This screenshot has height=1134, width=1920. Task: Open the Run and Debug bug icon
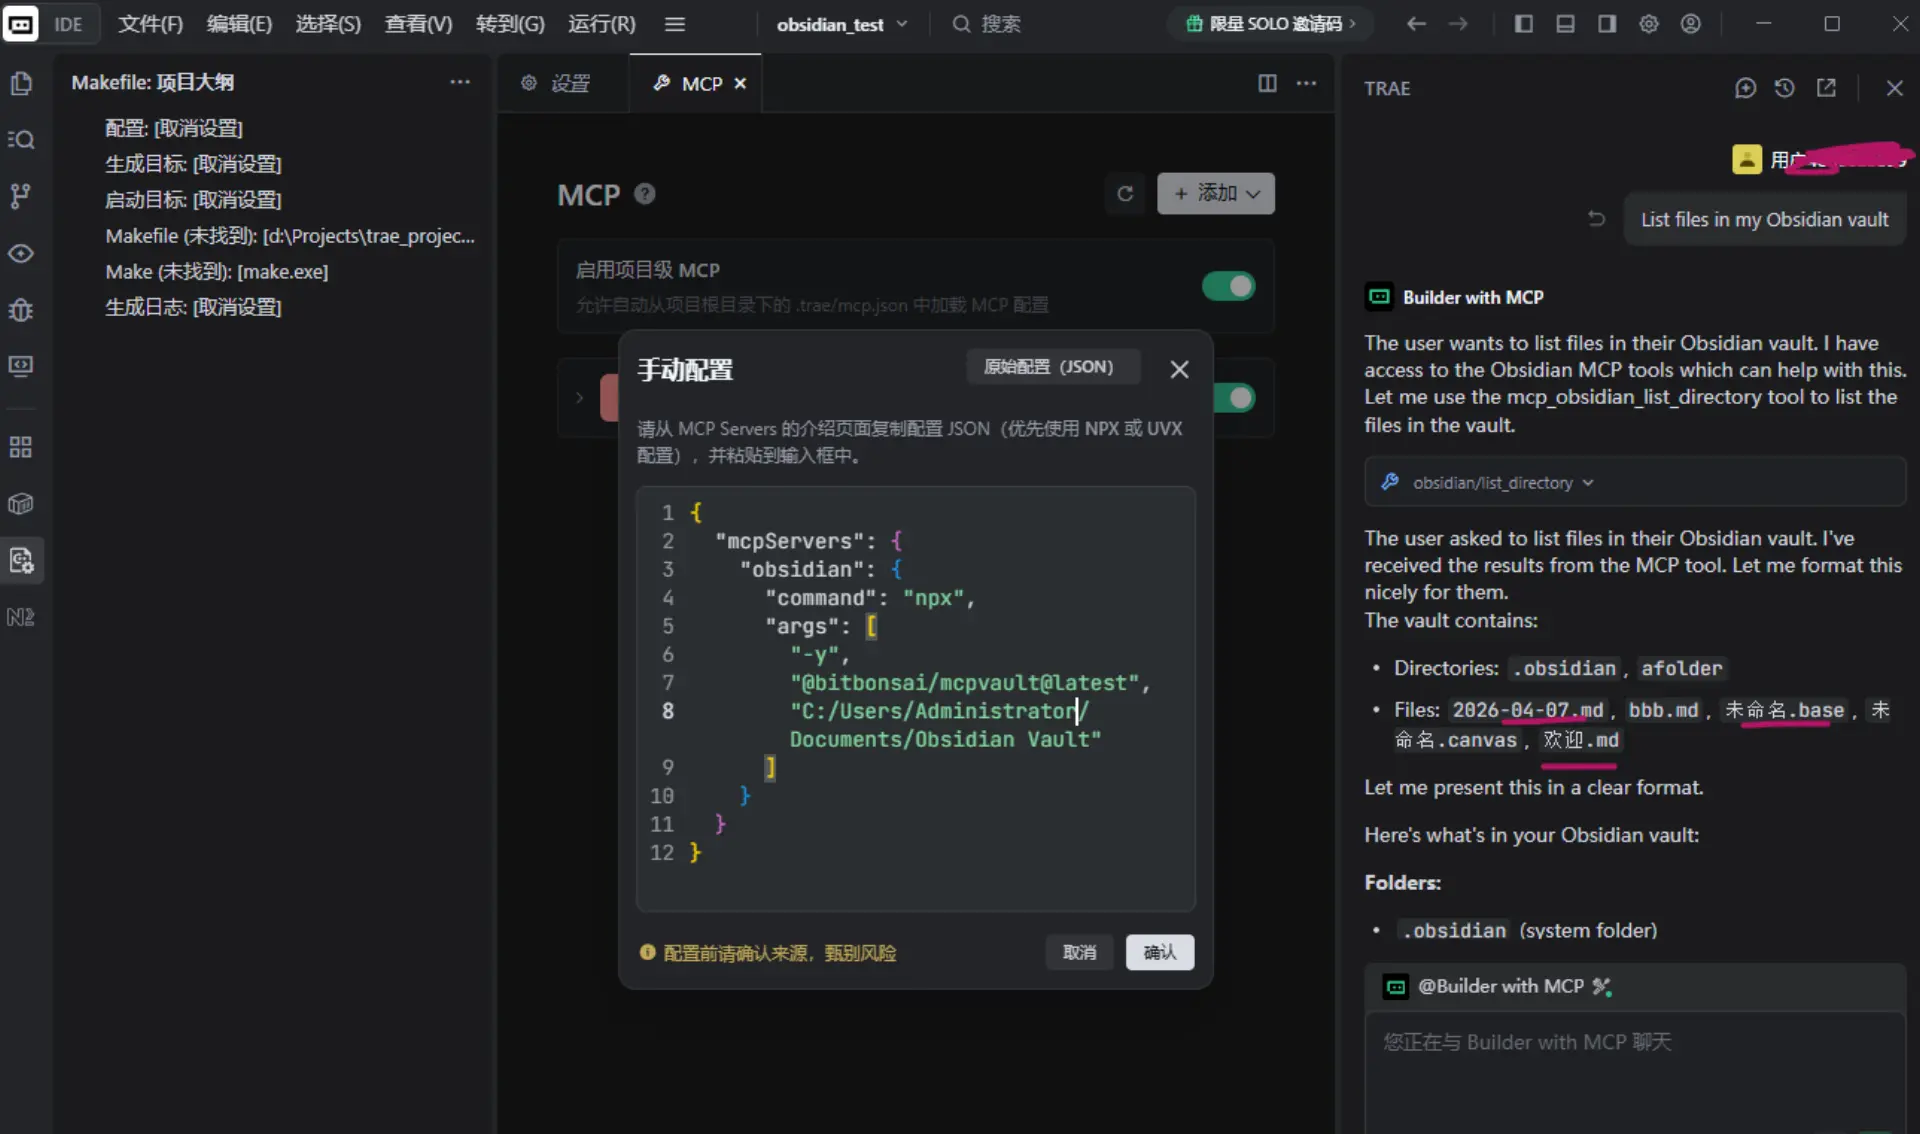[x=21, y=310]
